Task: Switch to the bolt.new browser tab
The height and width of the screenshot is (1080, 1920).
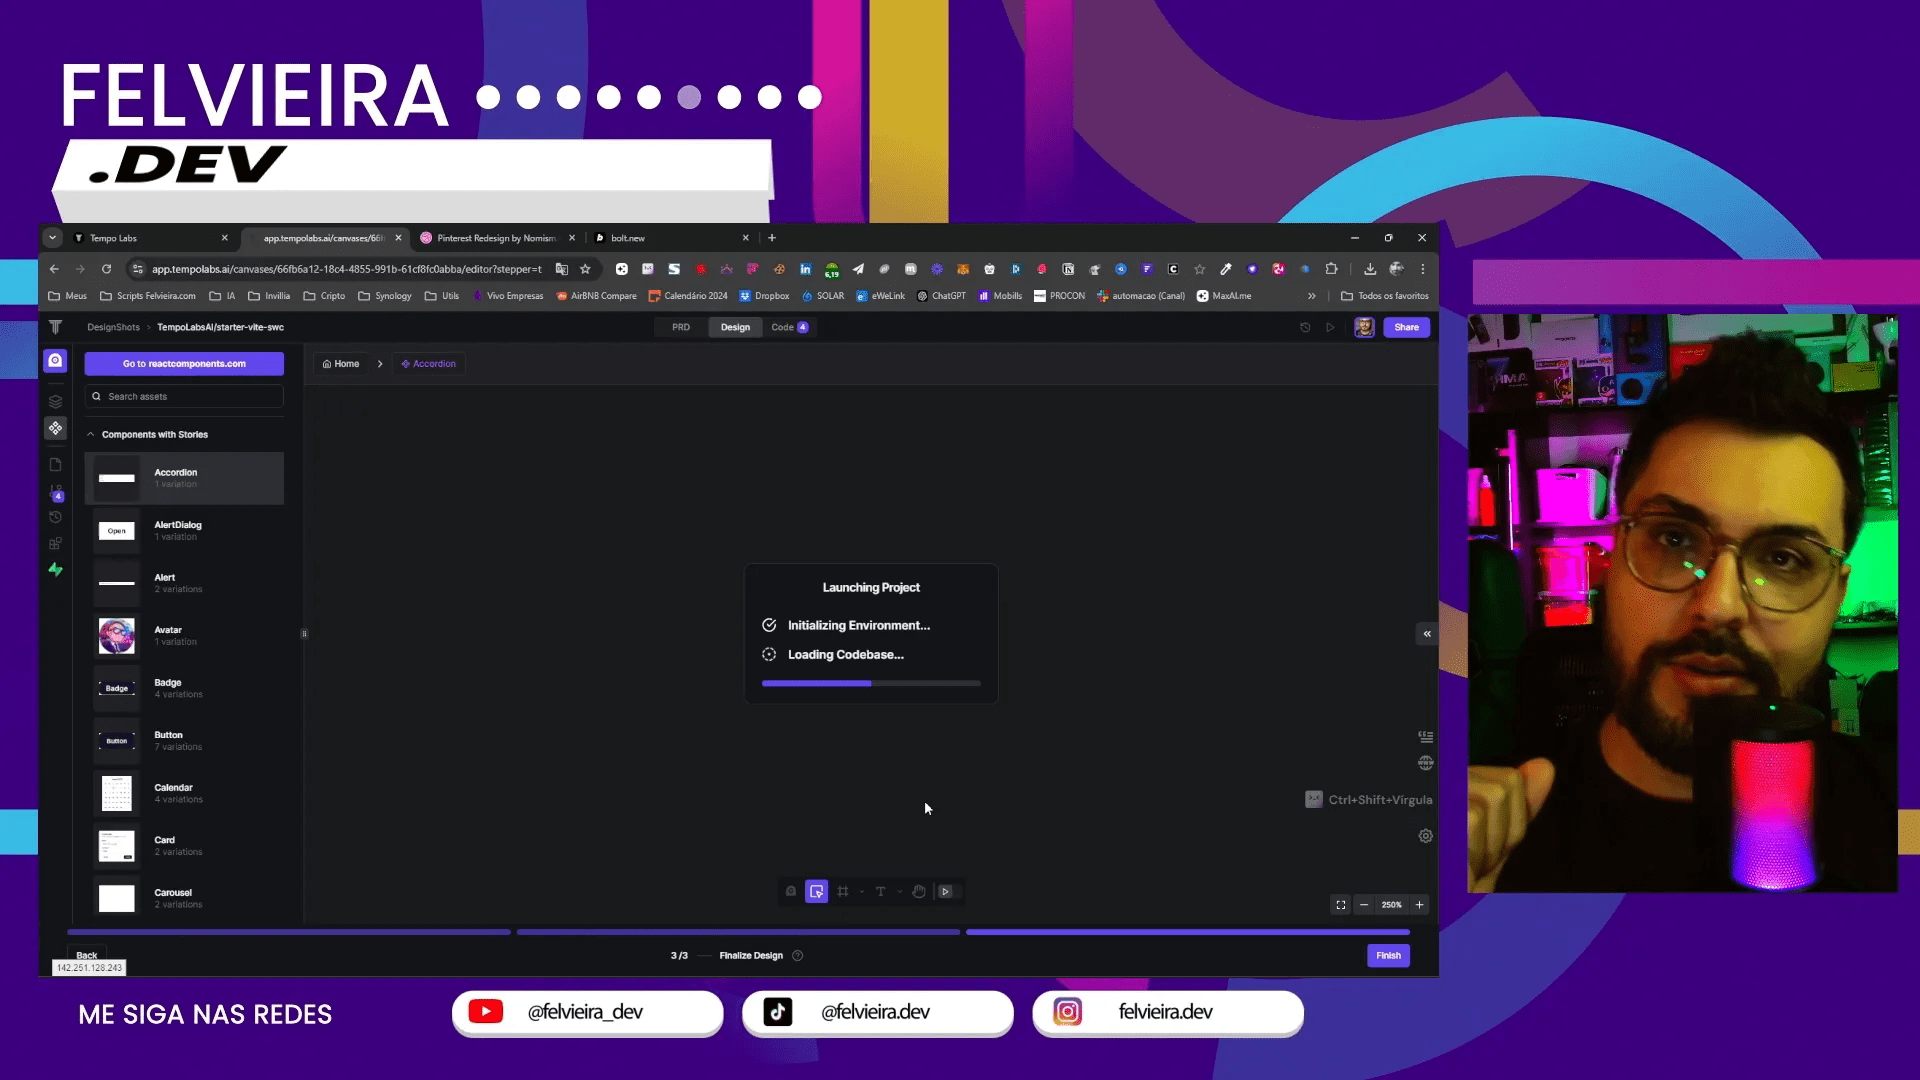Action: click(x=672, y=238)
